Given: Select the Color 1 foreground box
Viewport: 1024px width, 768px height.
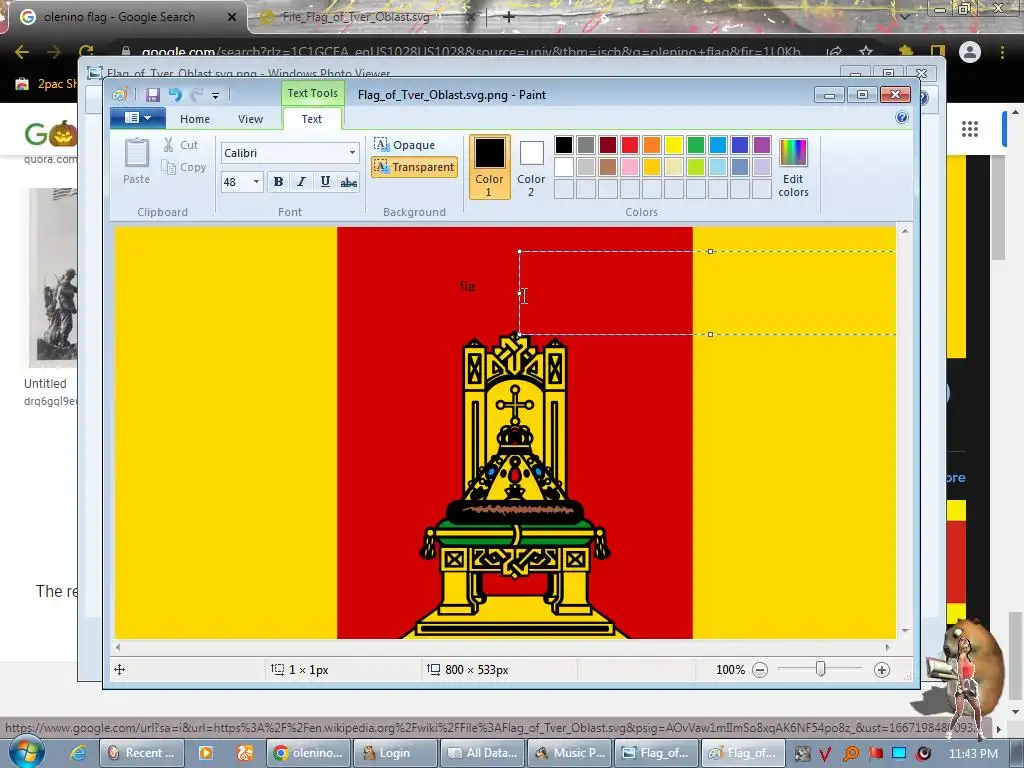Looking at the screenshot, I should click(x=489, y=167).
